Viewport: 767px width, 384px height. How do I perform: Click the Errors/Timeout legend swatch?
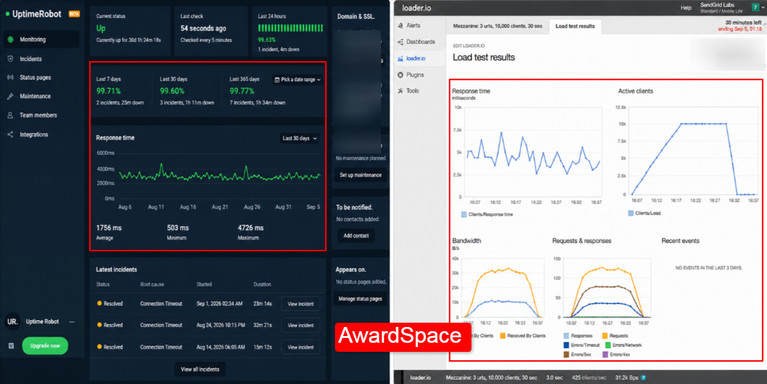click(566, 345)
